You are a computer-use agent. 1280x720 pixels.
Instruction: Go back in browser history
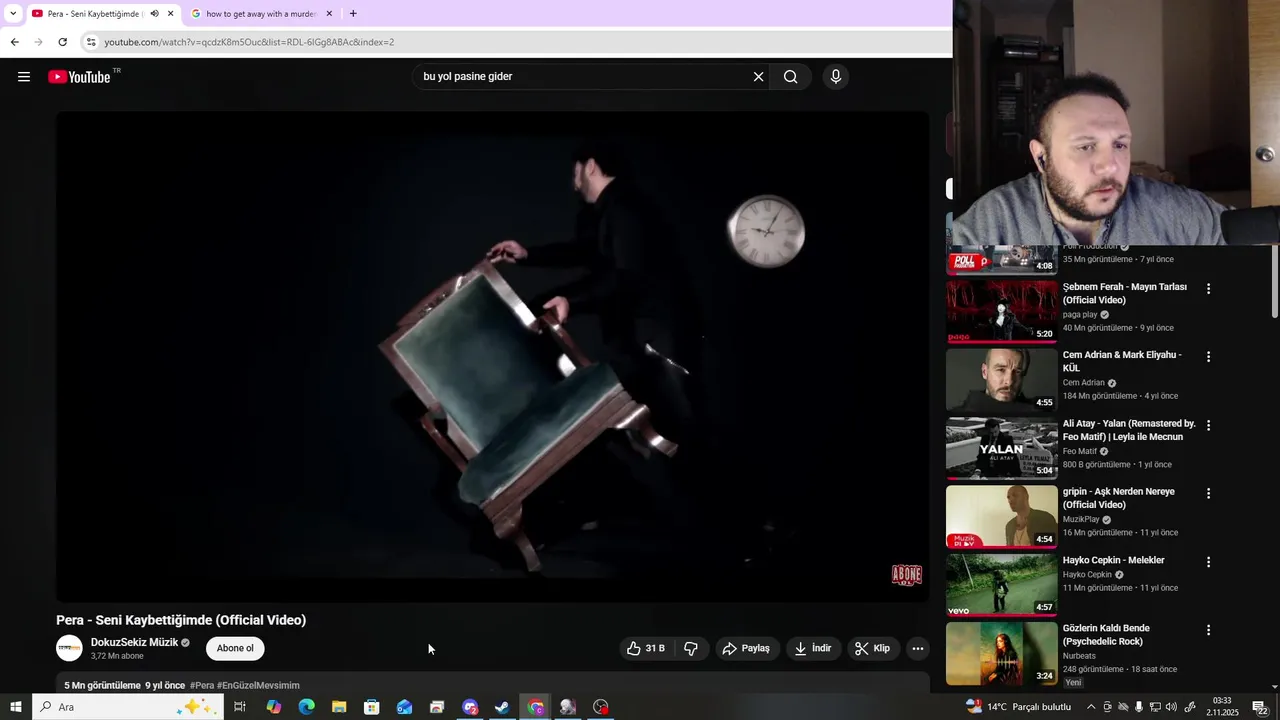tap(14, 42)
